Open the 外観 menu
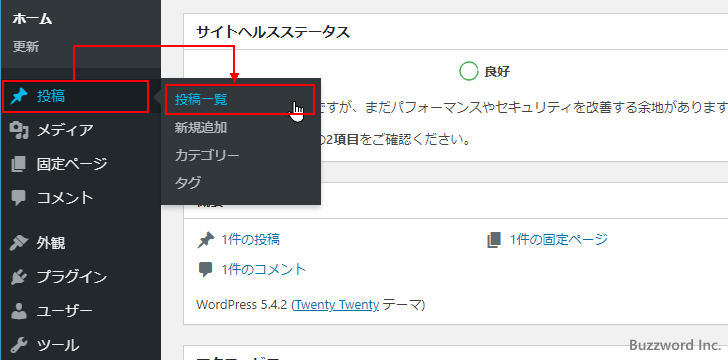The image size is (728, 360). coord(51,243)
